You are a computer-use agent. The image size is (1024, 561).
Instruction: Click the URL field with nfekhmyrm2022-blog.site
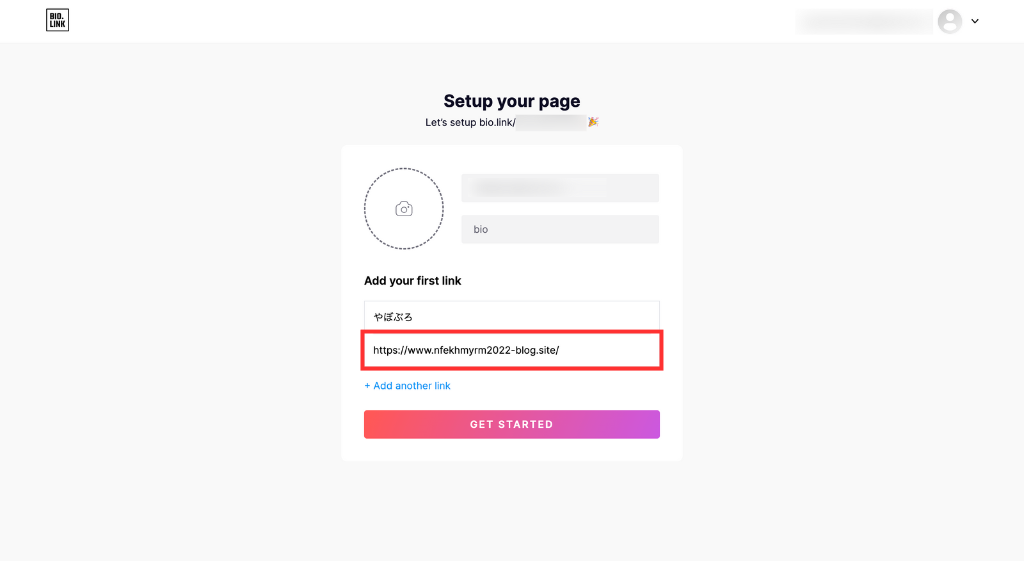511,350
